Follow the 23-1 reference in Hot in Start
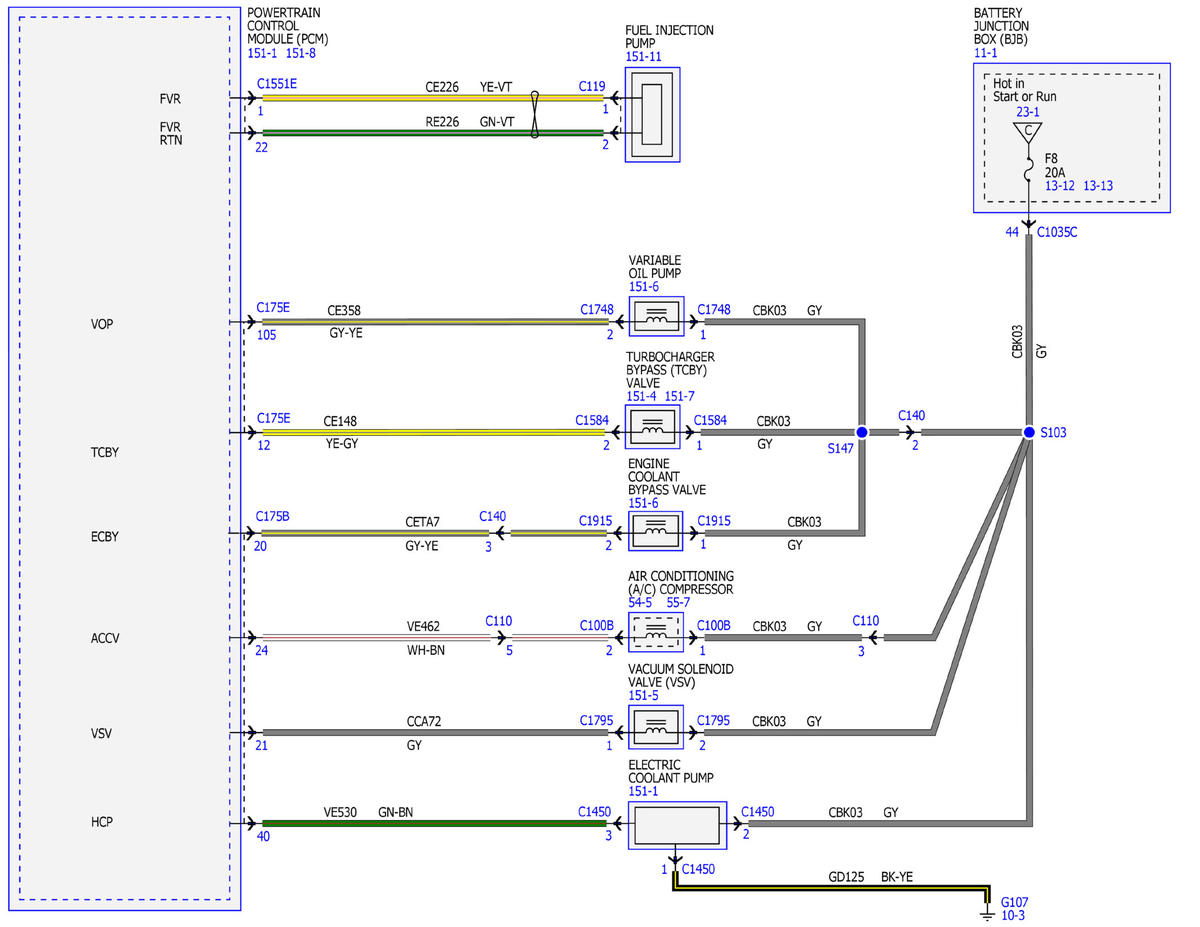The height and width of the screenshot is (927, 1200). point(1028,112)
